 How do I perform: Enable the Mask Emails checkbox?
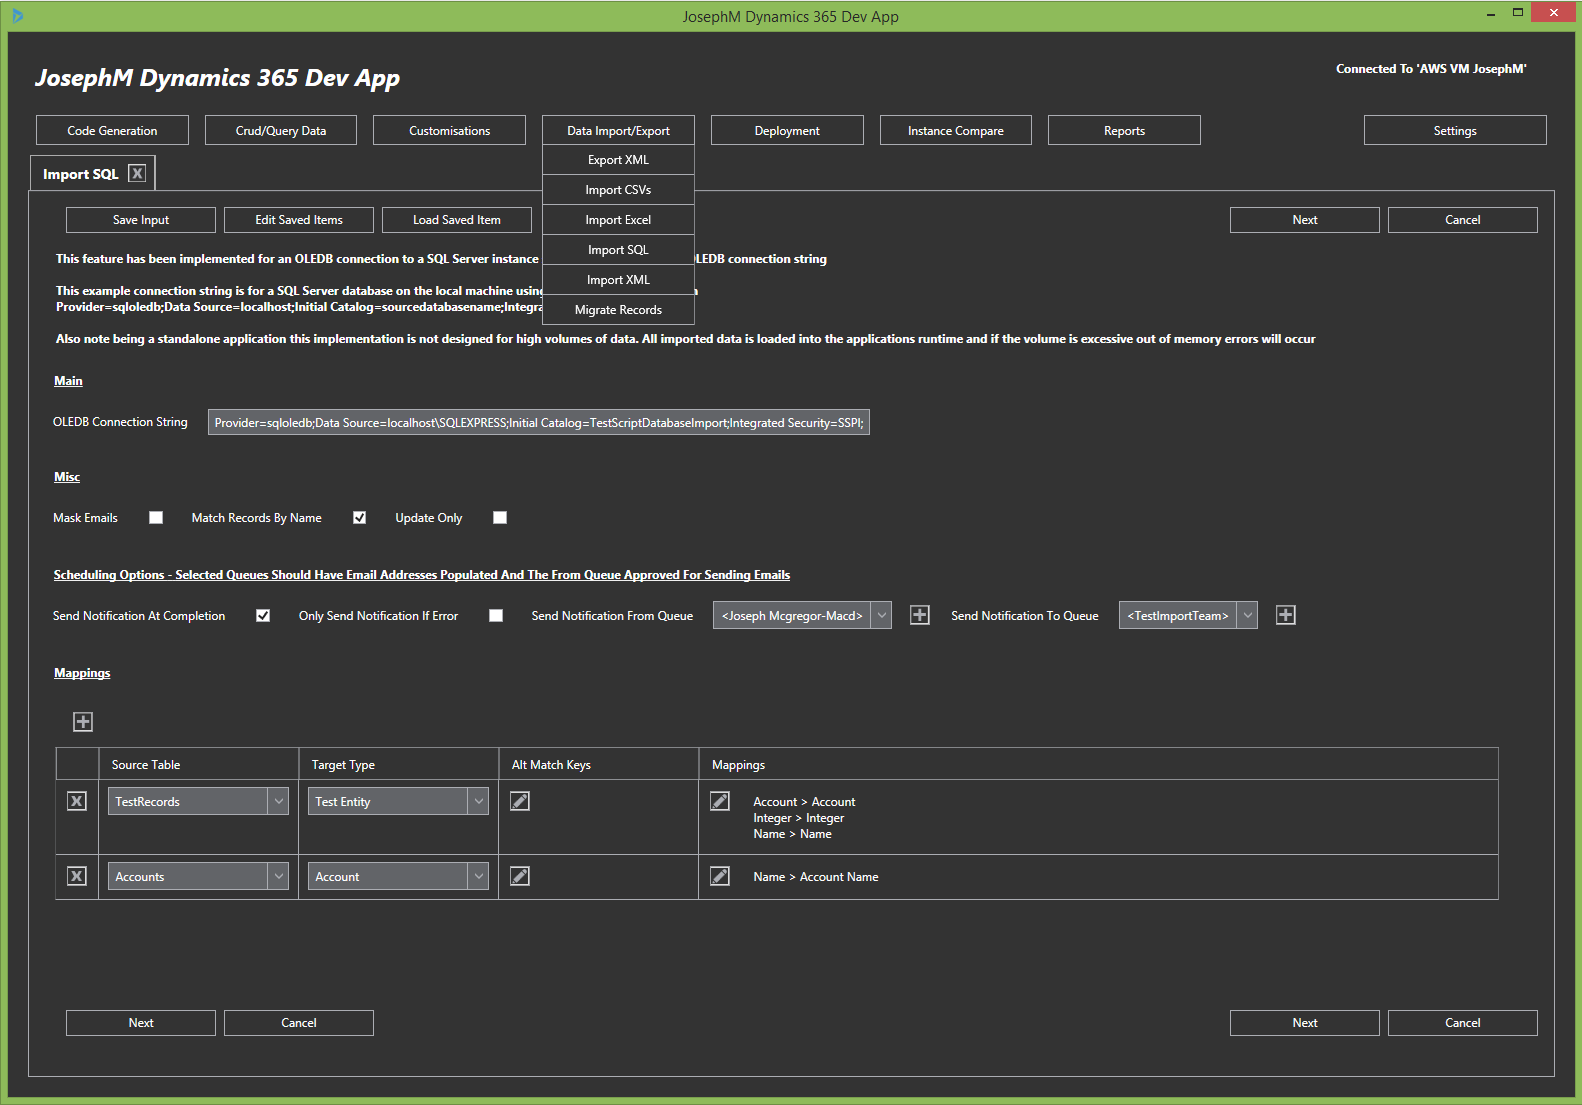pos(156,517)
